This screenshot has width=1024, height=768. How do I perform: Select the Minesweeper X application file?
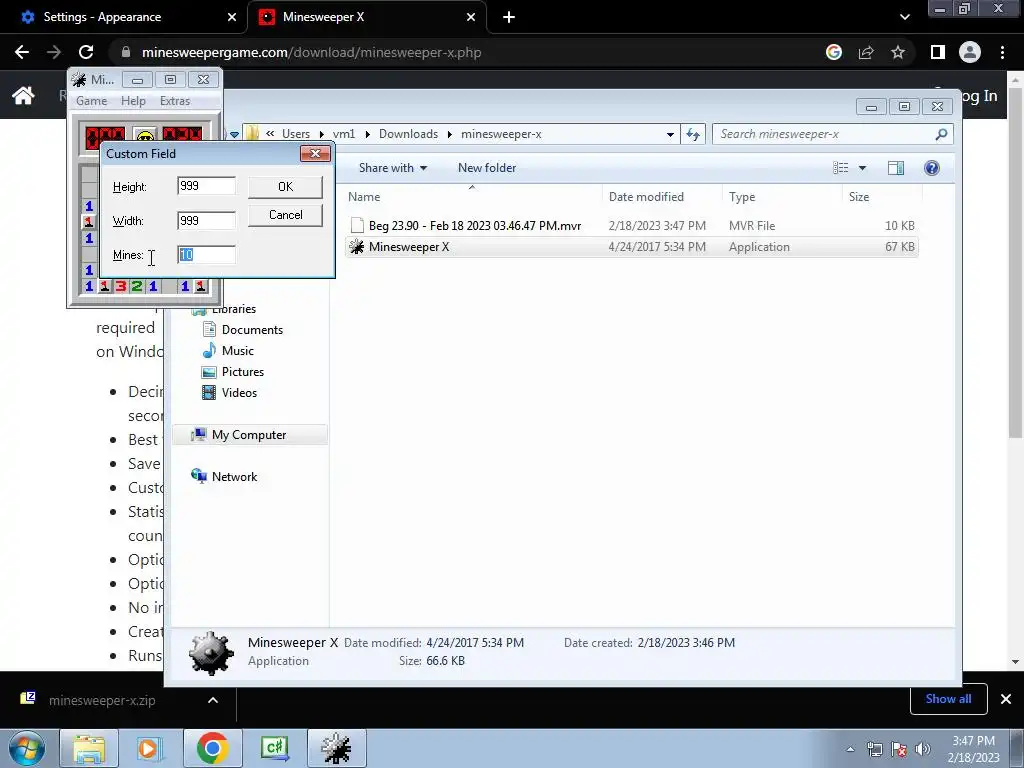[632, 247]
